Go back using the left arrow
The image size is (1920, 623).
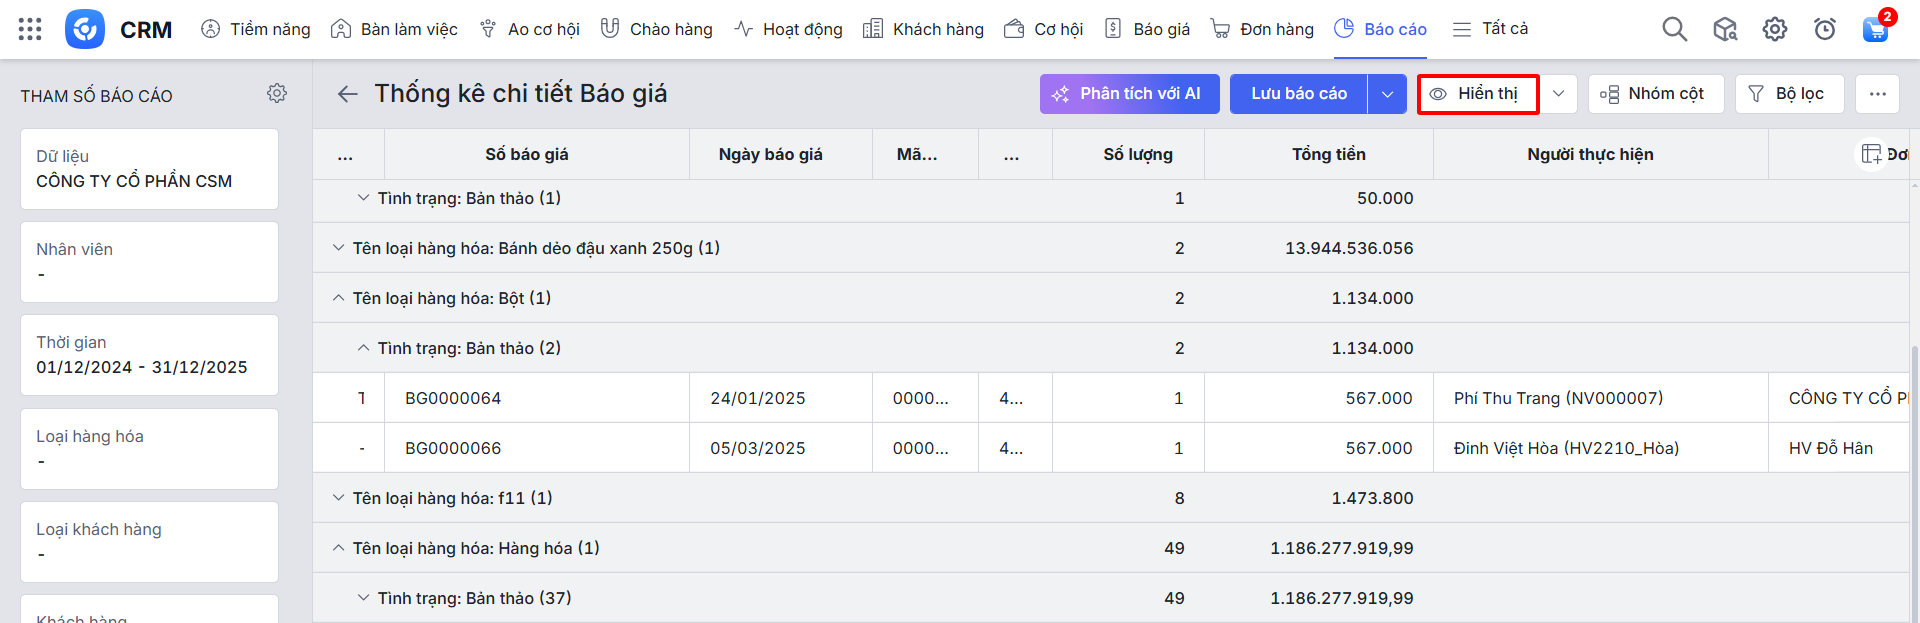point(347,94)
